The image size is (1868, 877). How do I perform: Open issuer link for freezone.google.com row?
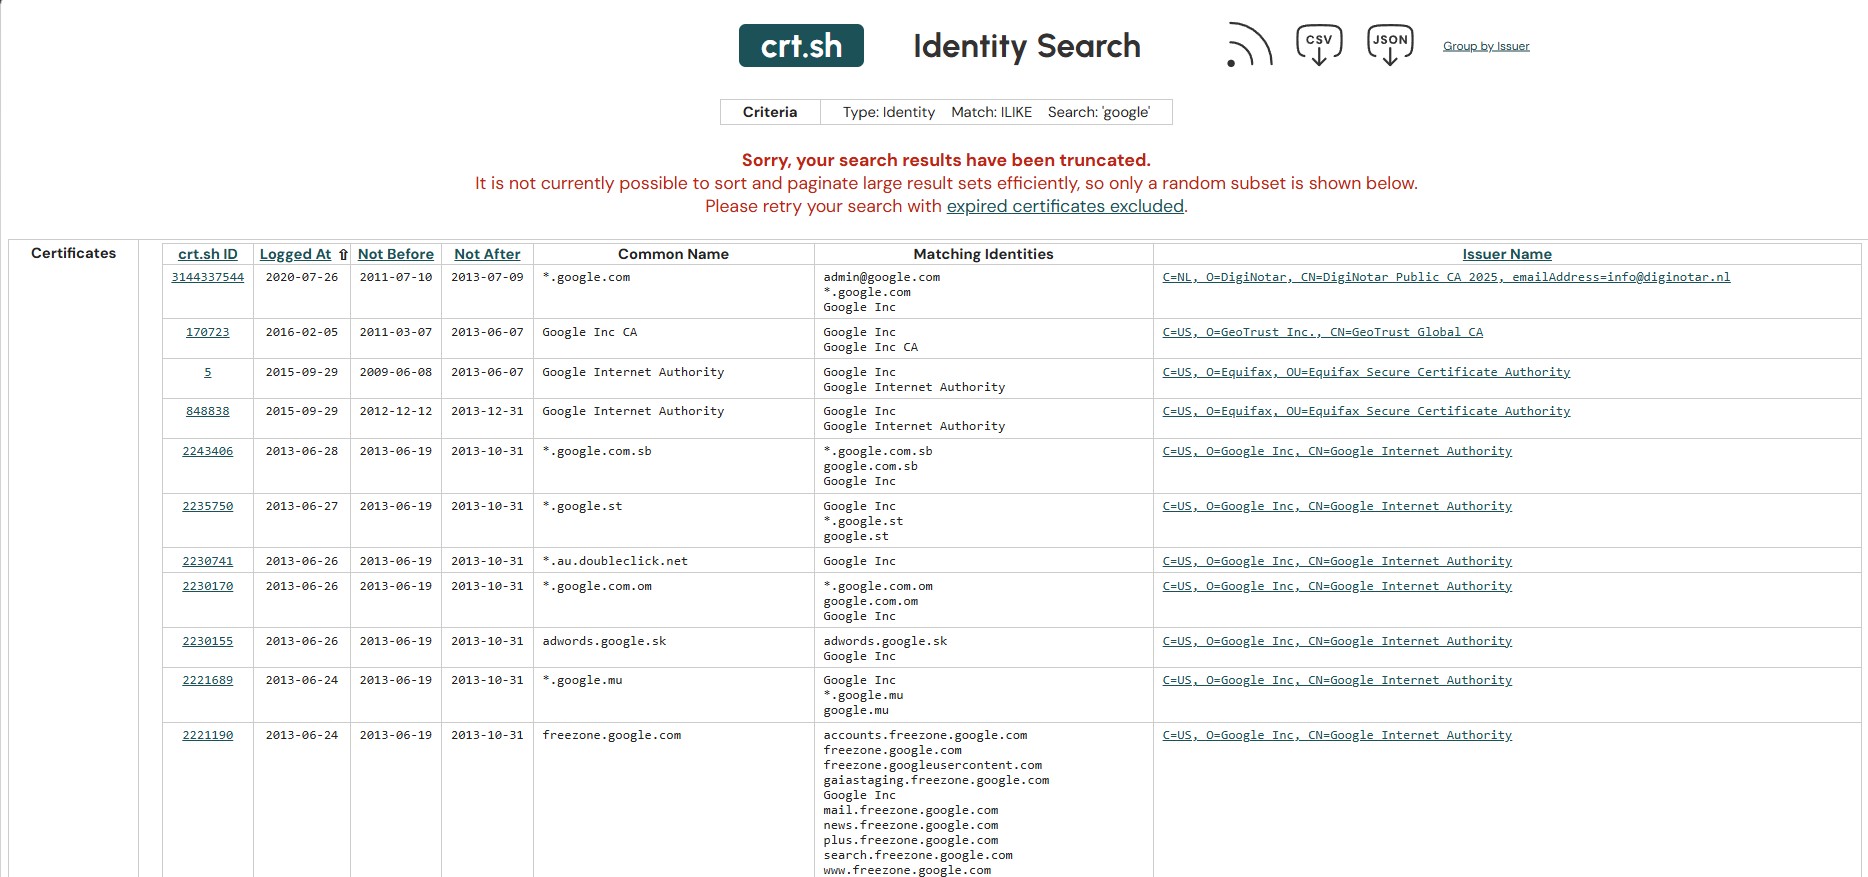pos(1337,735)
